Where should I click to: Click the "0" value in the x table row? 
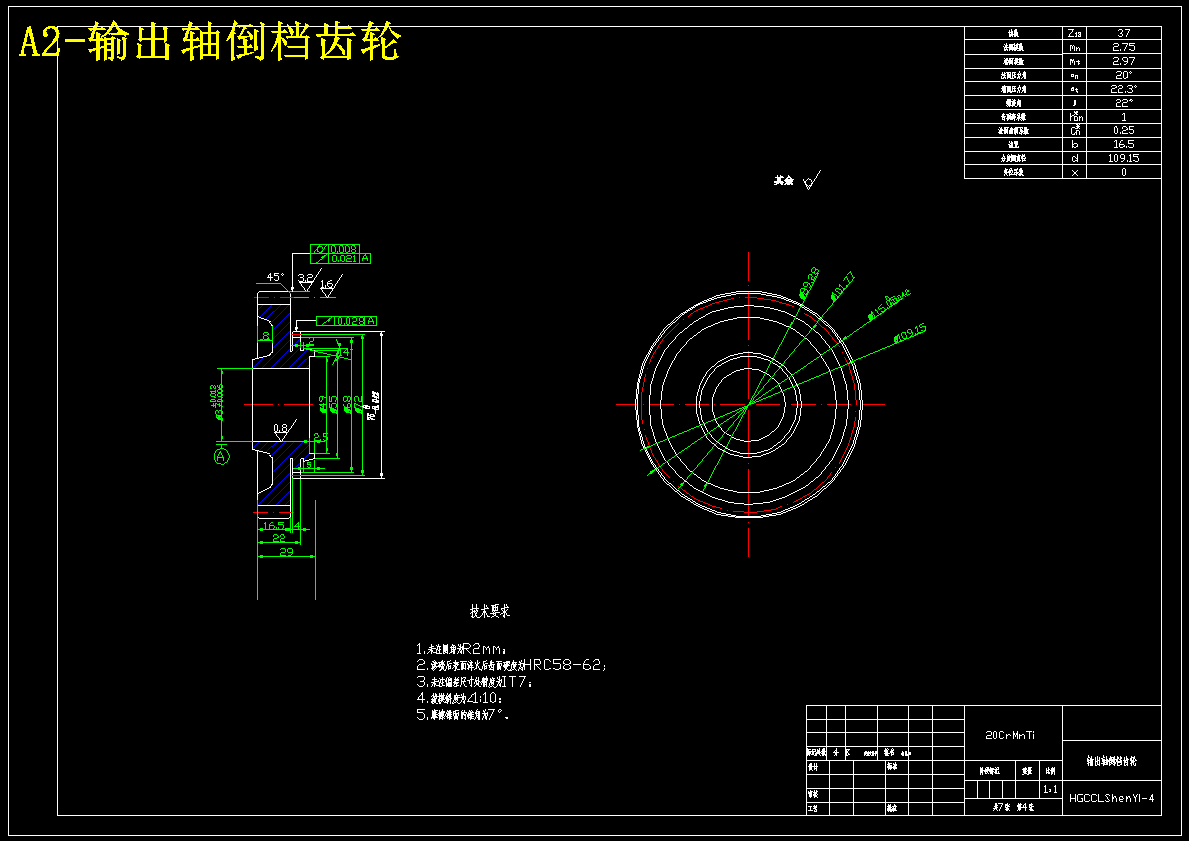point(1124,172)
